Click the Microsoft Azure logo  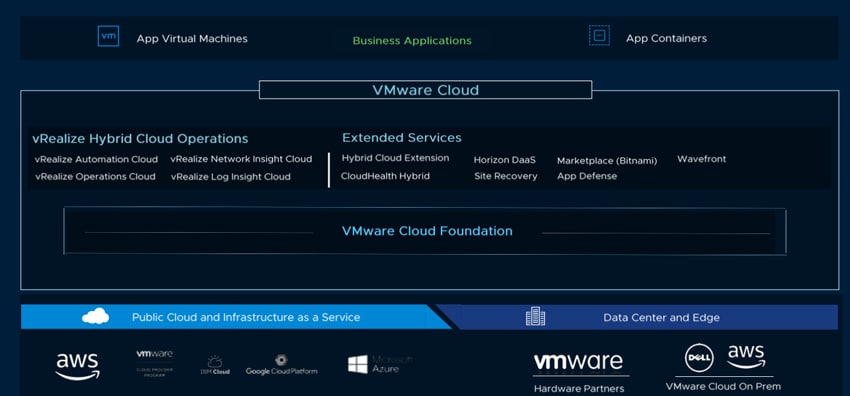click(x=380, y=364)
